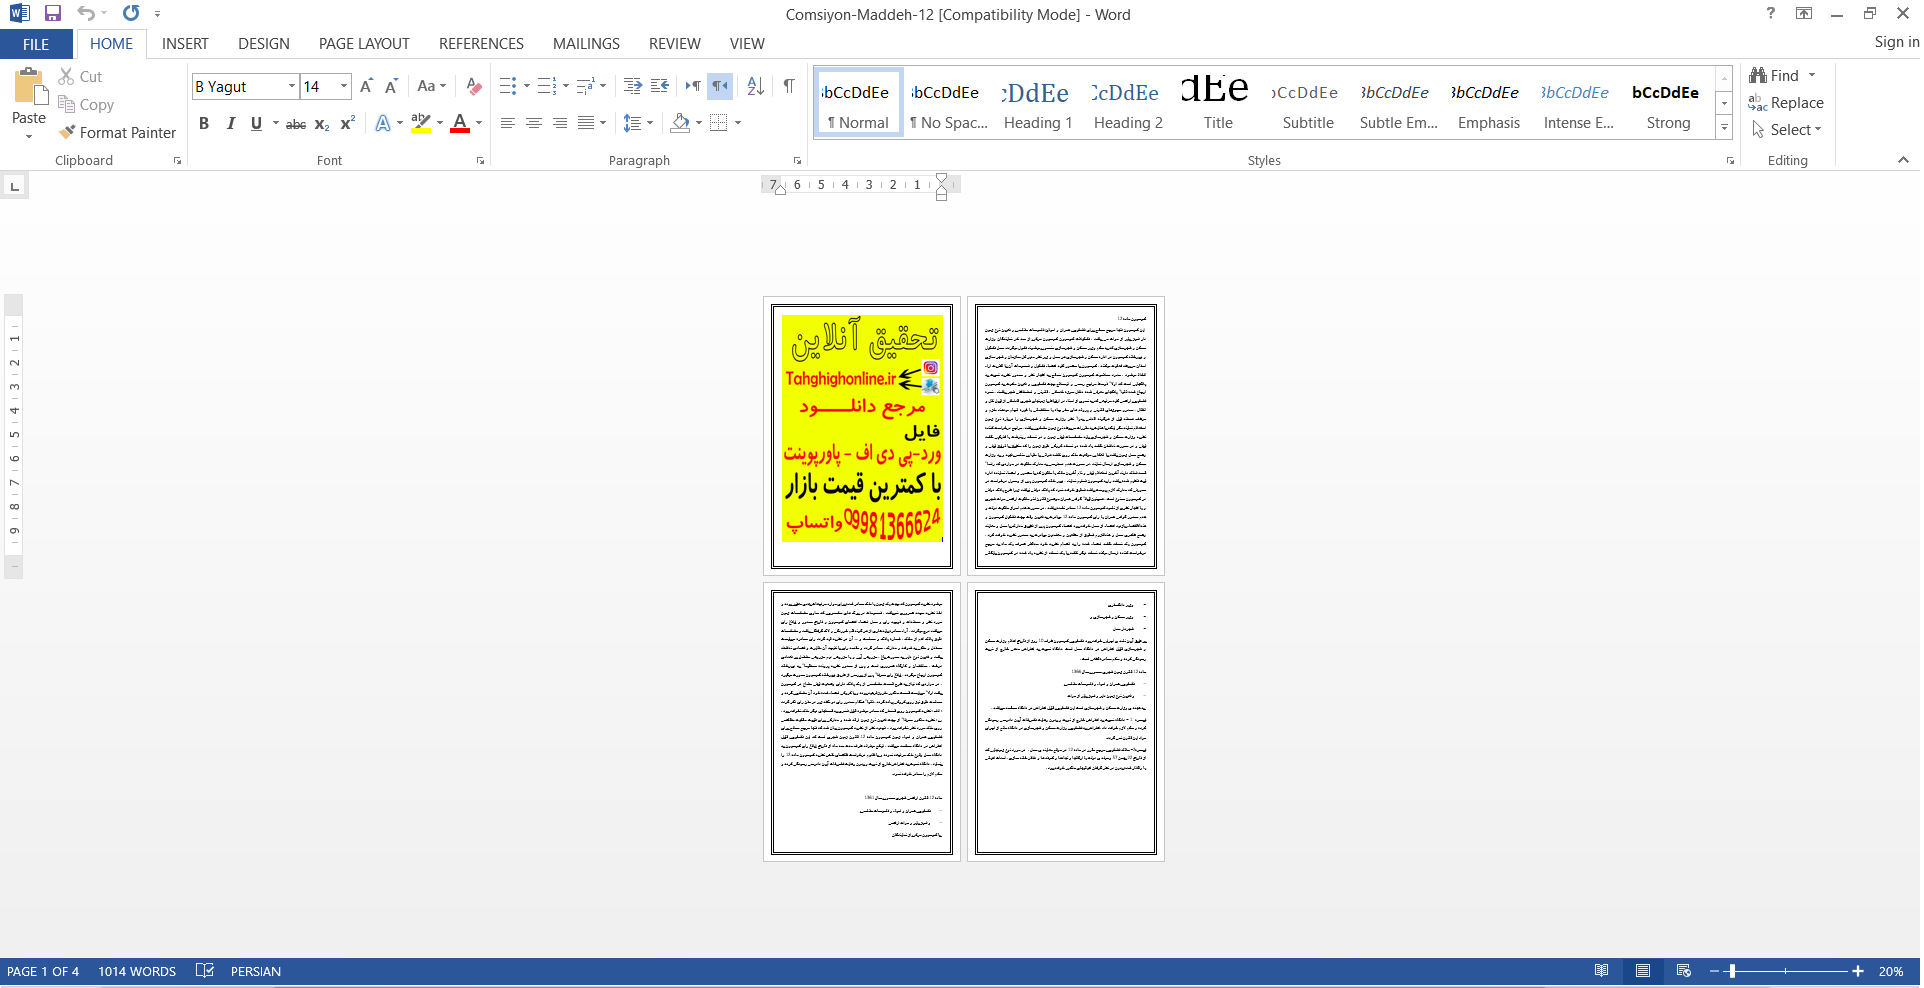The image size is (1924, 988).
Task: Switch to the PAGE LAYOUT tab
Action: click(364, 44)
